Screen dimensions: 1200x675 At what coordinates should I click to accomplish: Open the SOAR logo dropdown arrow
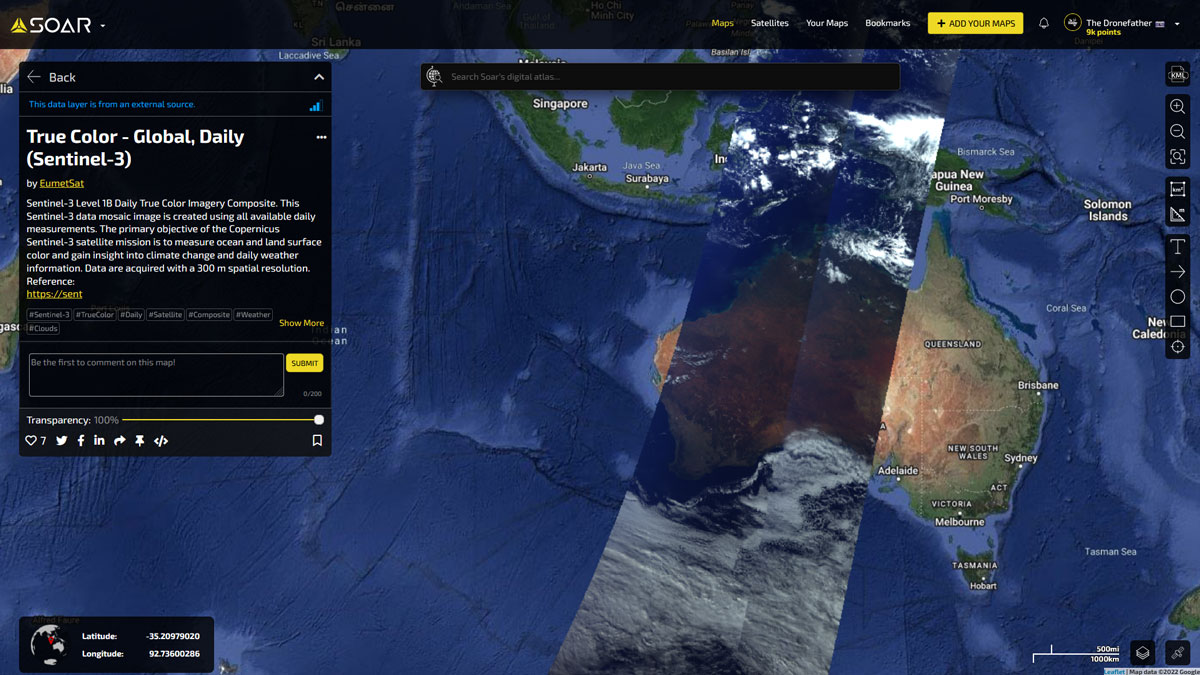pos(103,25)
